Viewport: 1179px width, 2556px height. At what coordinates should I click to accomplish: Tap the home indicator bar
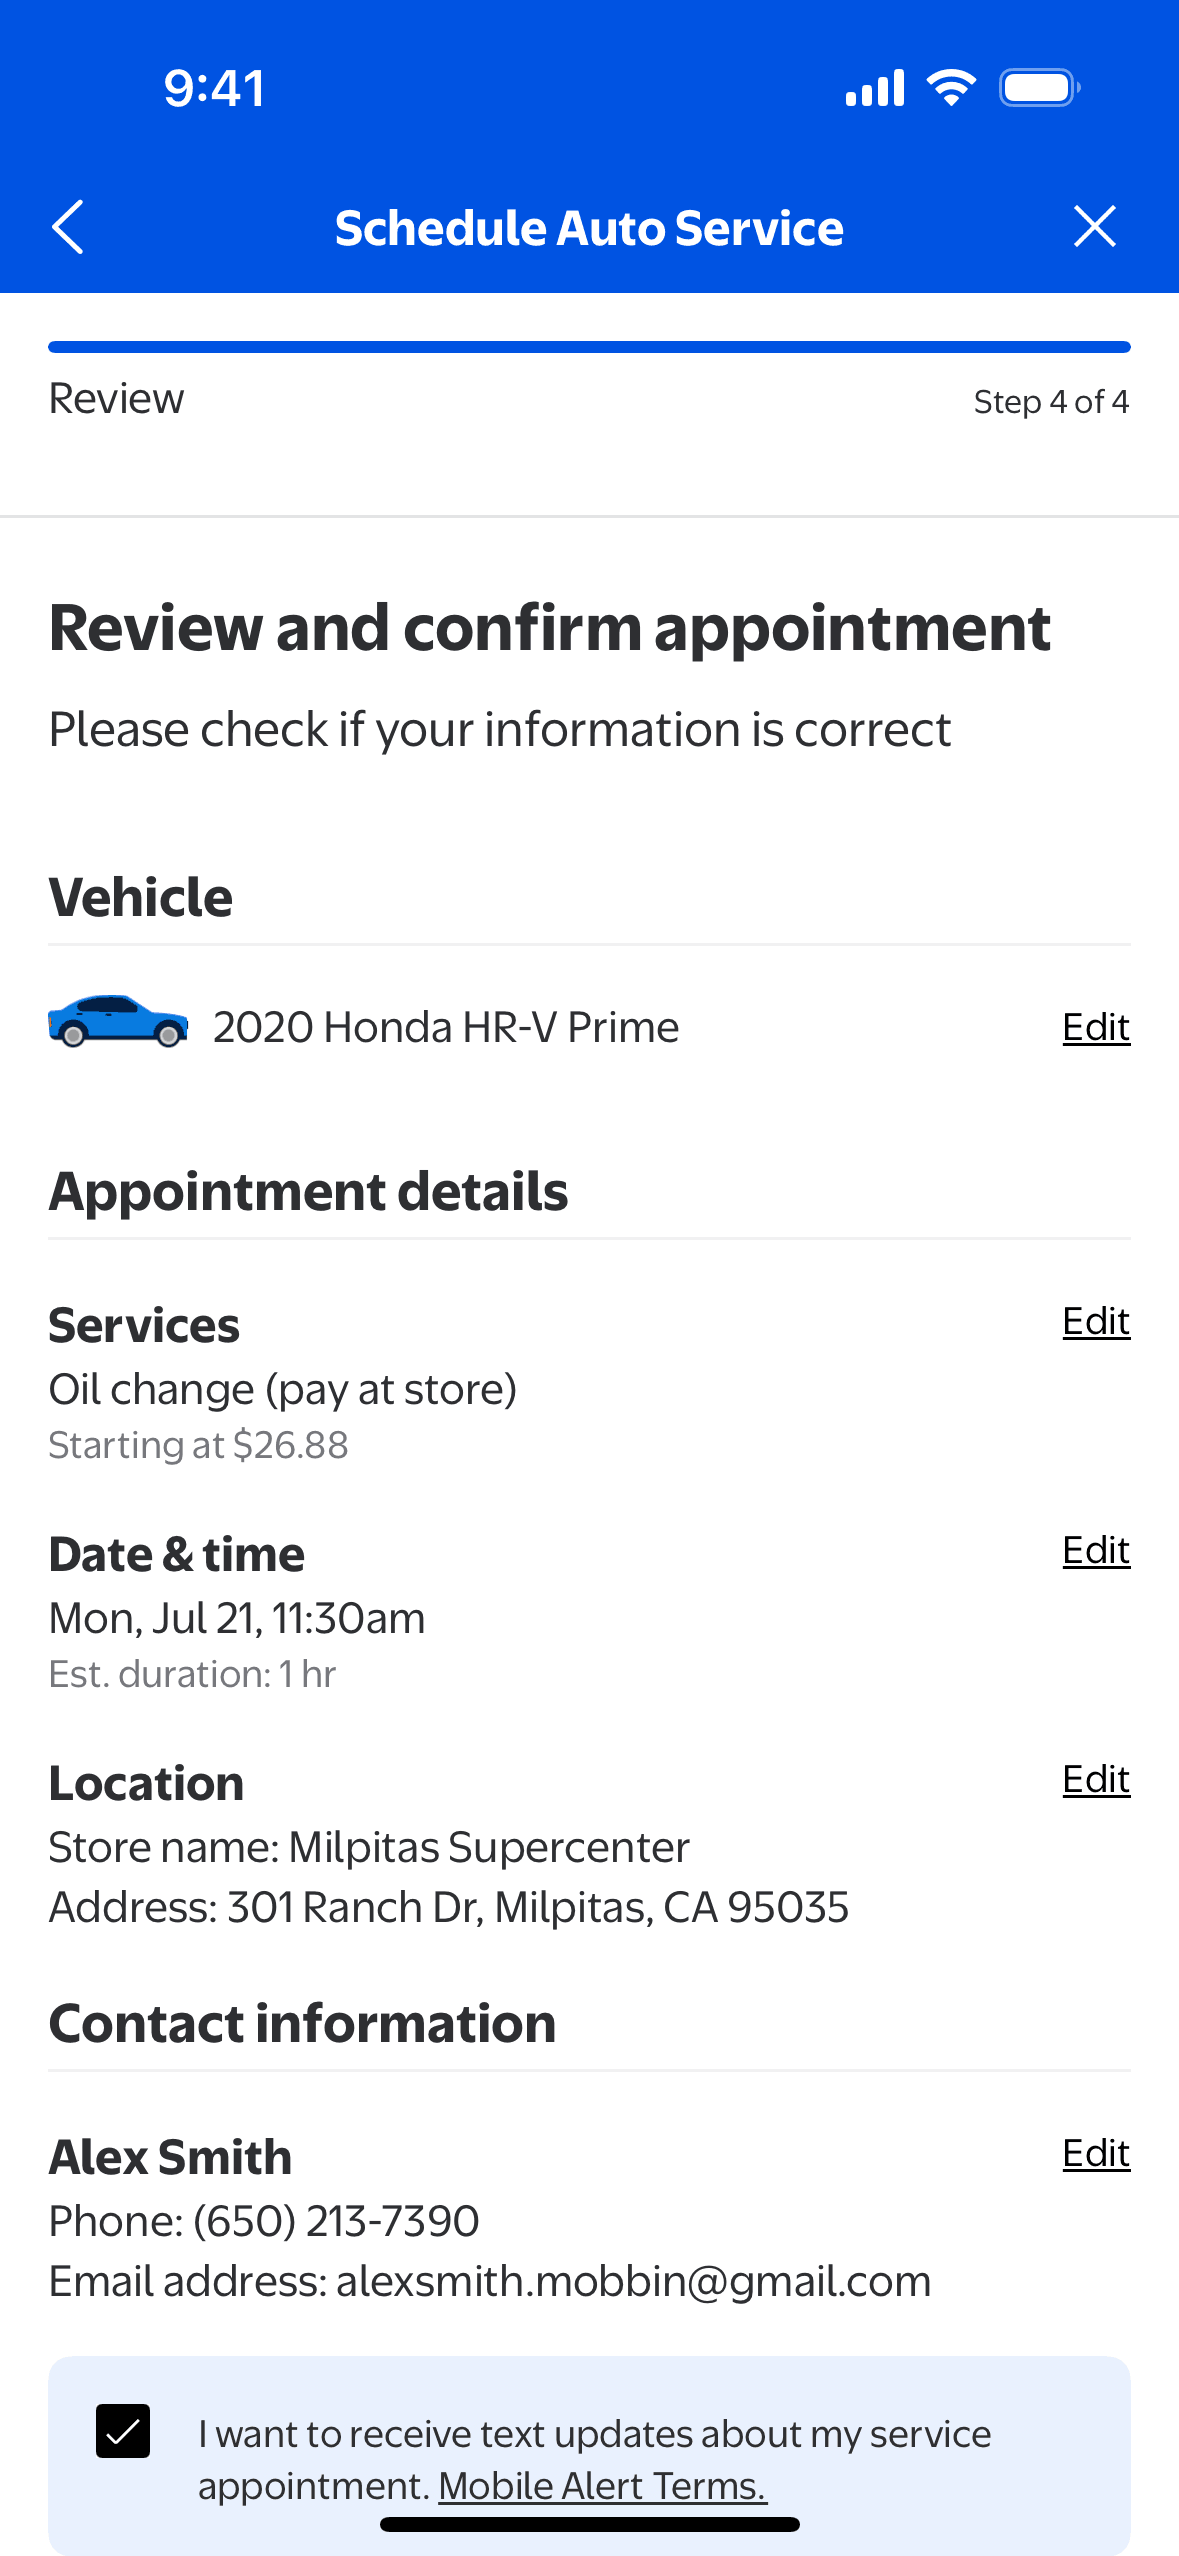point(589,2524)
